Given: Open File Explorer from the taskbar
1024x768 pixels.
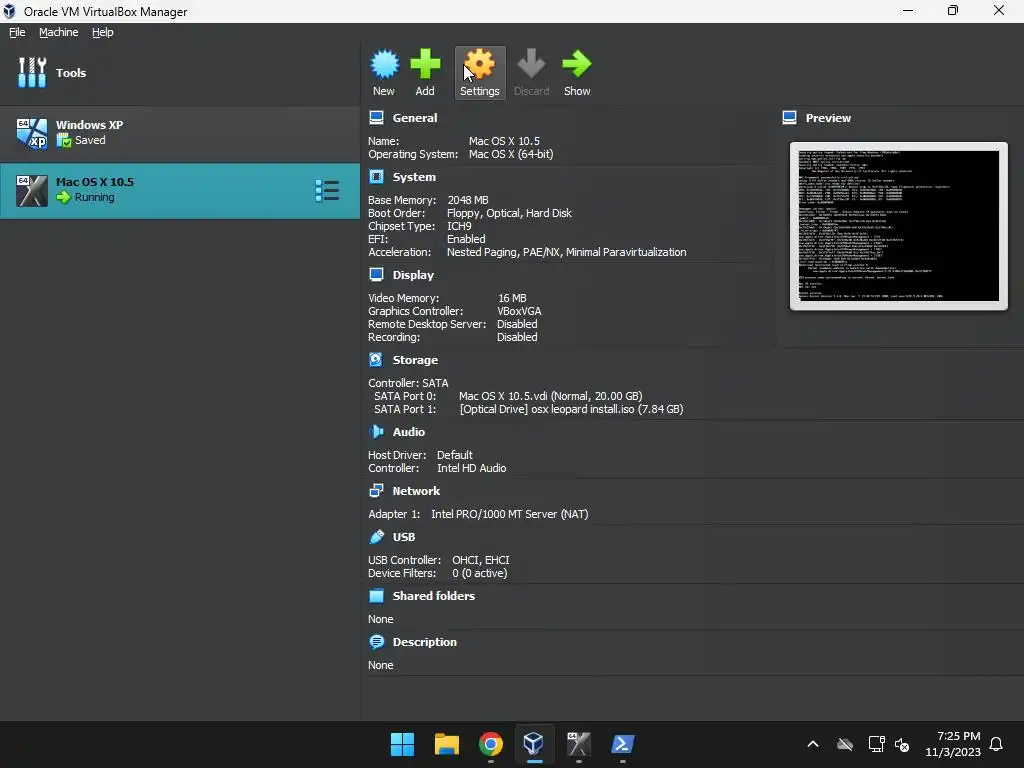Looking at the screenshot, I should (x=447, y=744).
